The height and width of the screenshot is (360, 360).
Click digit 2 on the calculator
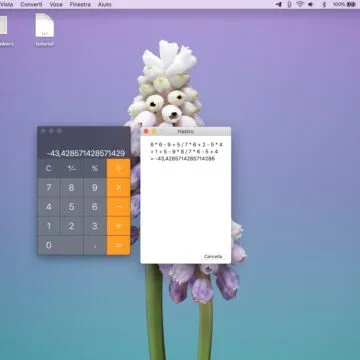tap(72, 226)
